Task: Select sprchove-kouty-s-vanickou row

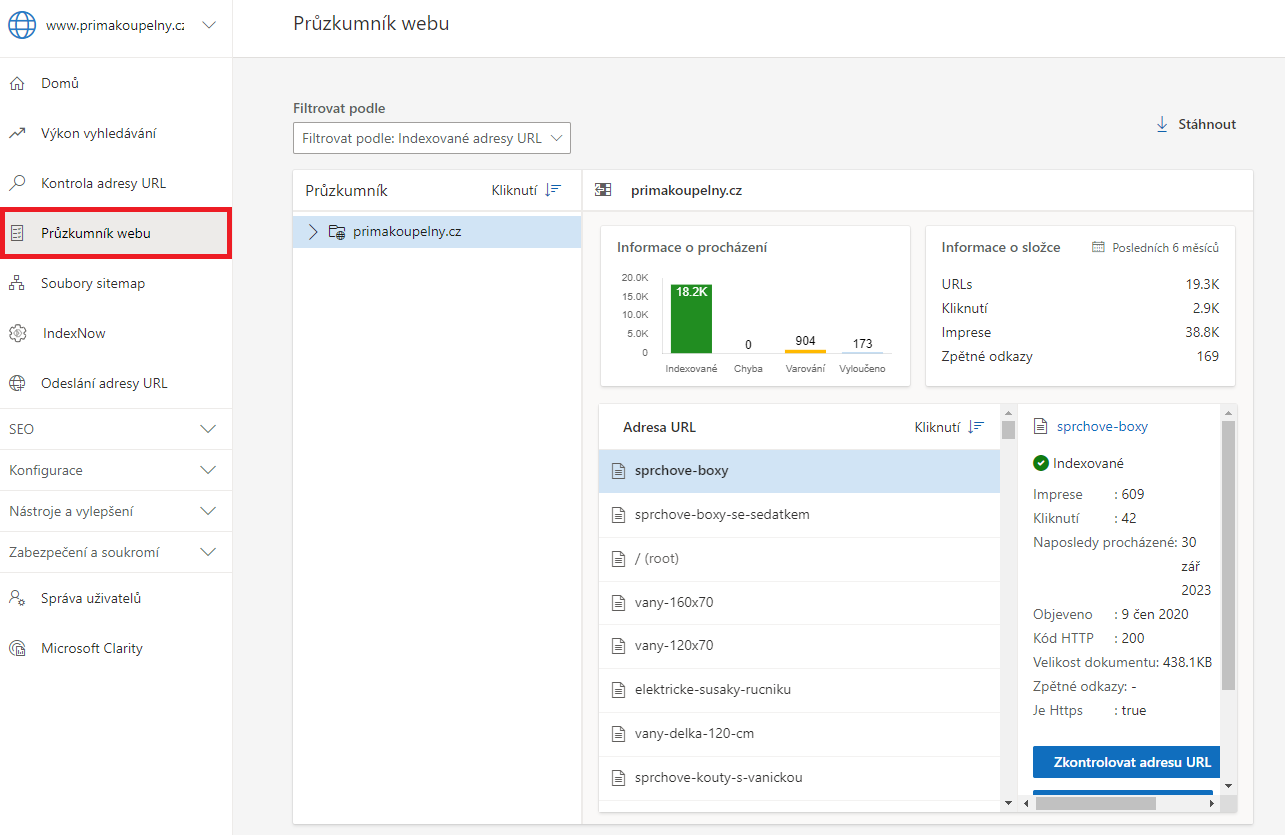Action: (x=799, y=777)
